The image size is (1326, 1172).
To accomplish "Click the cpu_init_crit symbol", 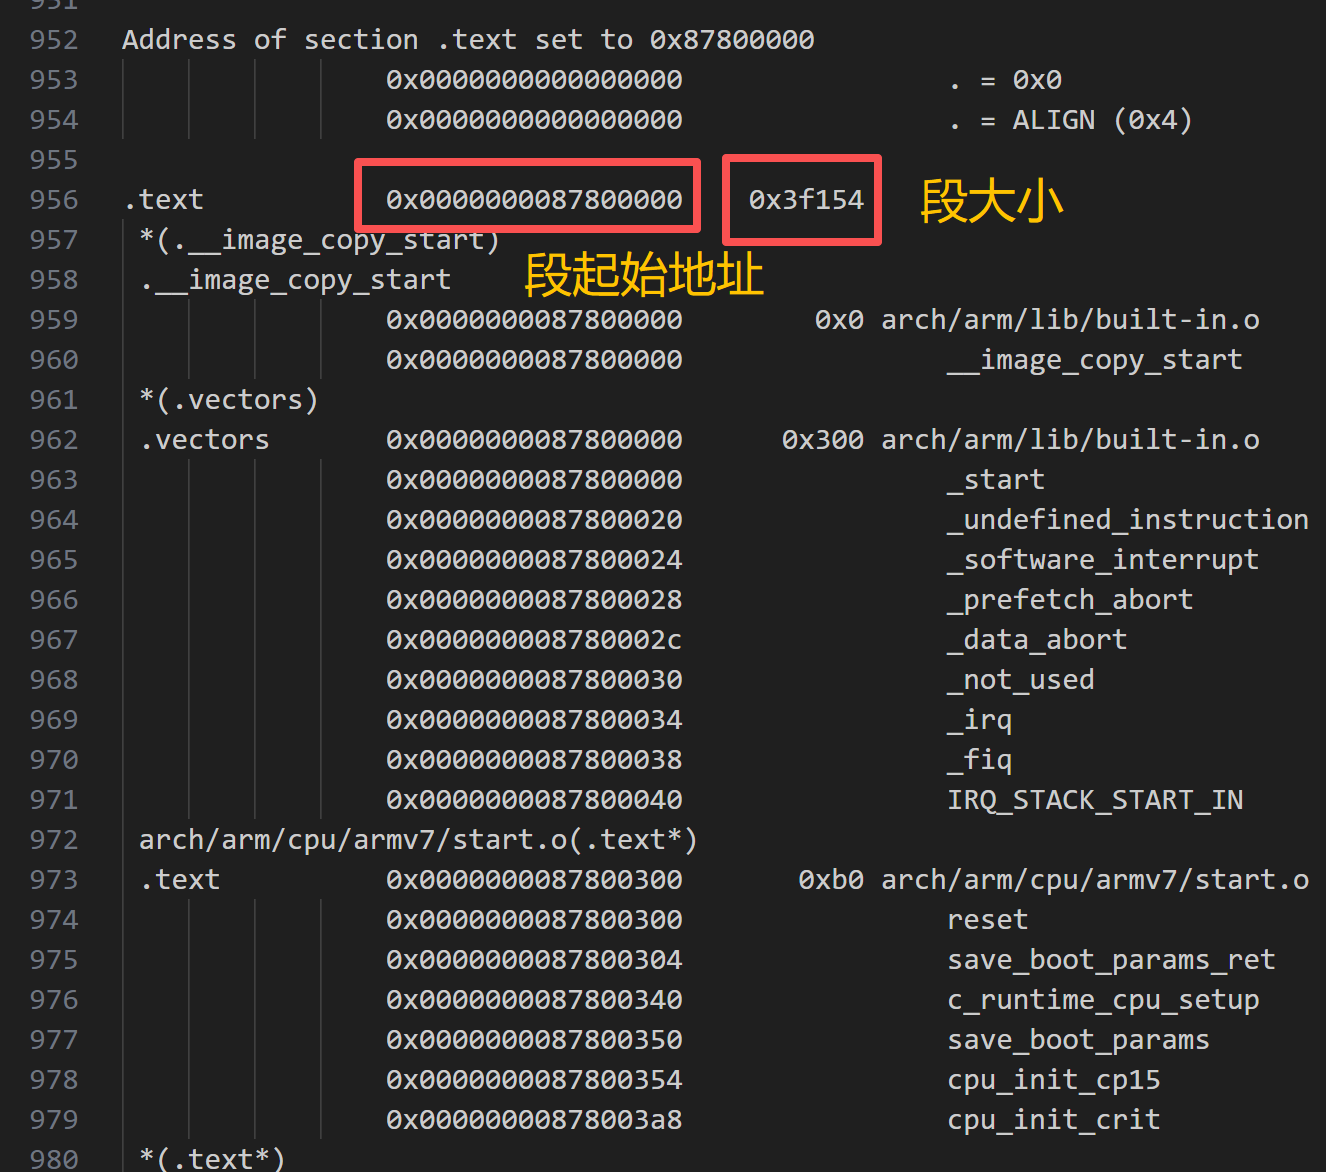I will 1053,1120.
